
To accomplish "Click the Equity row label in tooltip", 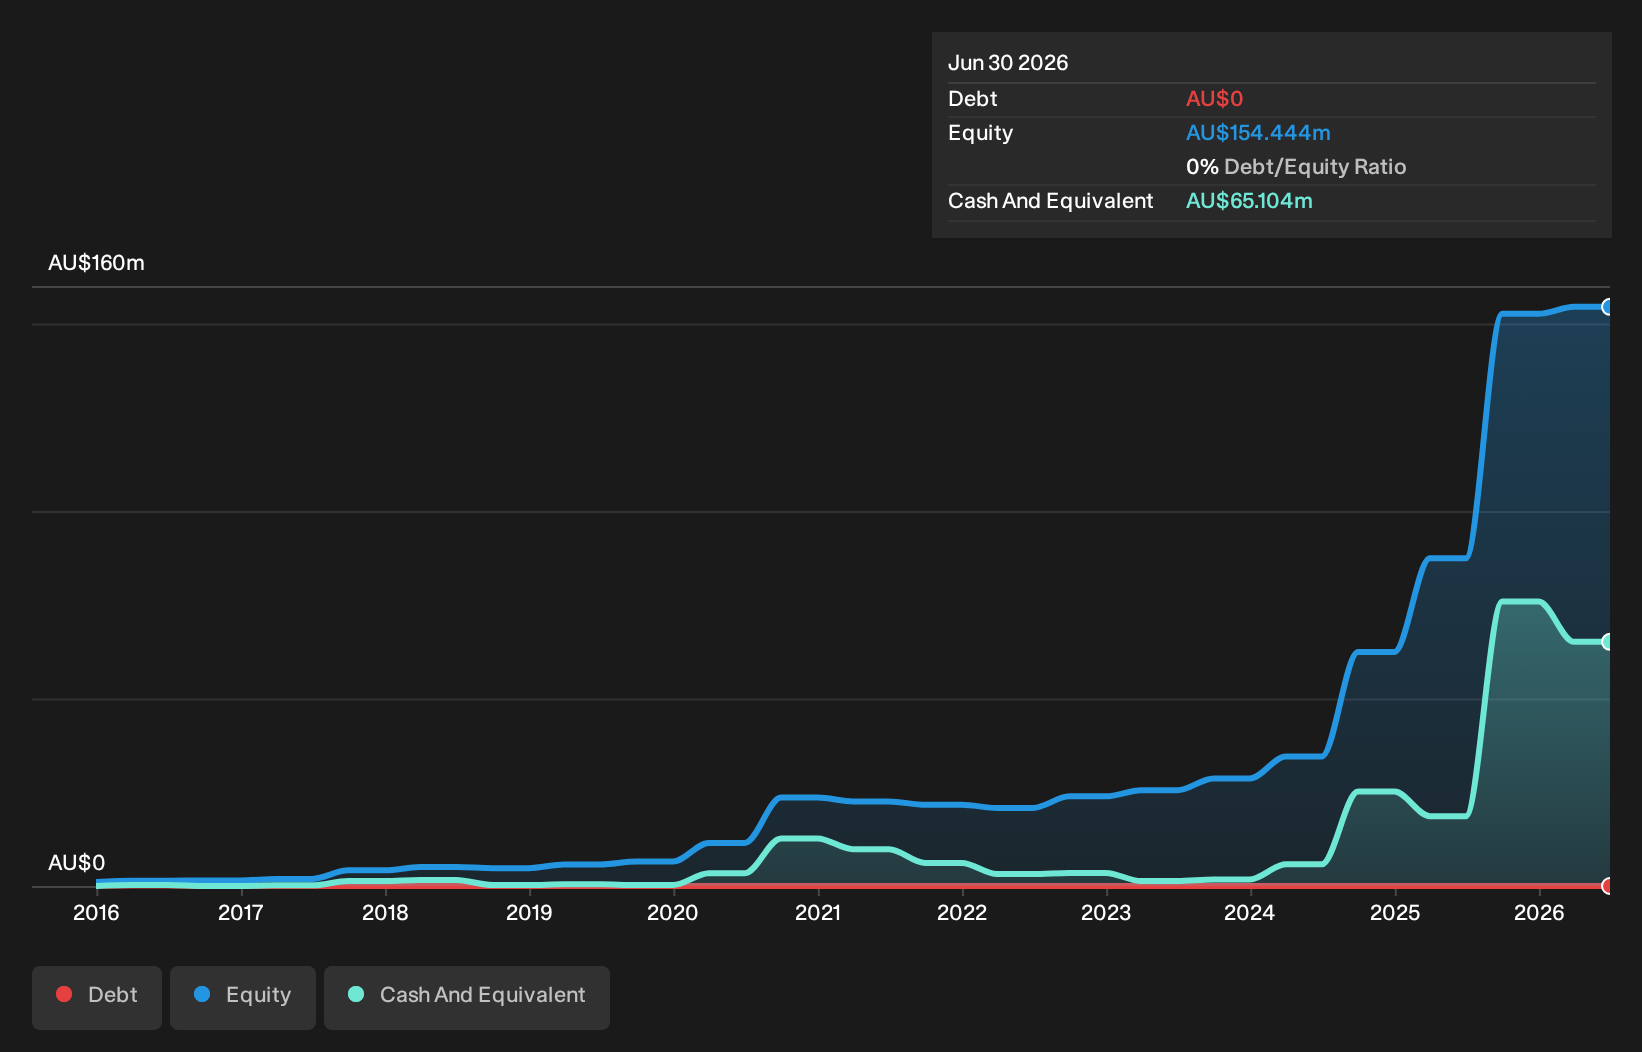I will [x=980, y=133].
